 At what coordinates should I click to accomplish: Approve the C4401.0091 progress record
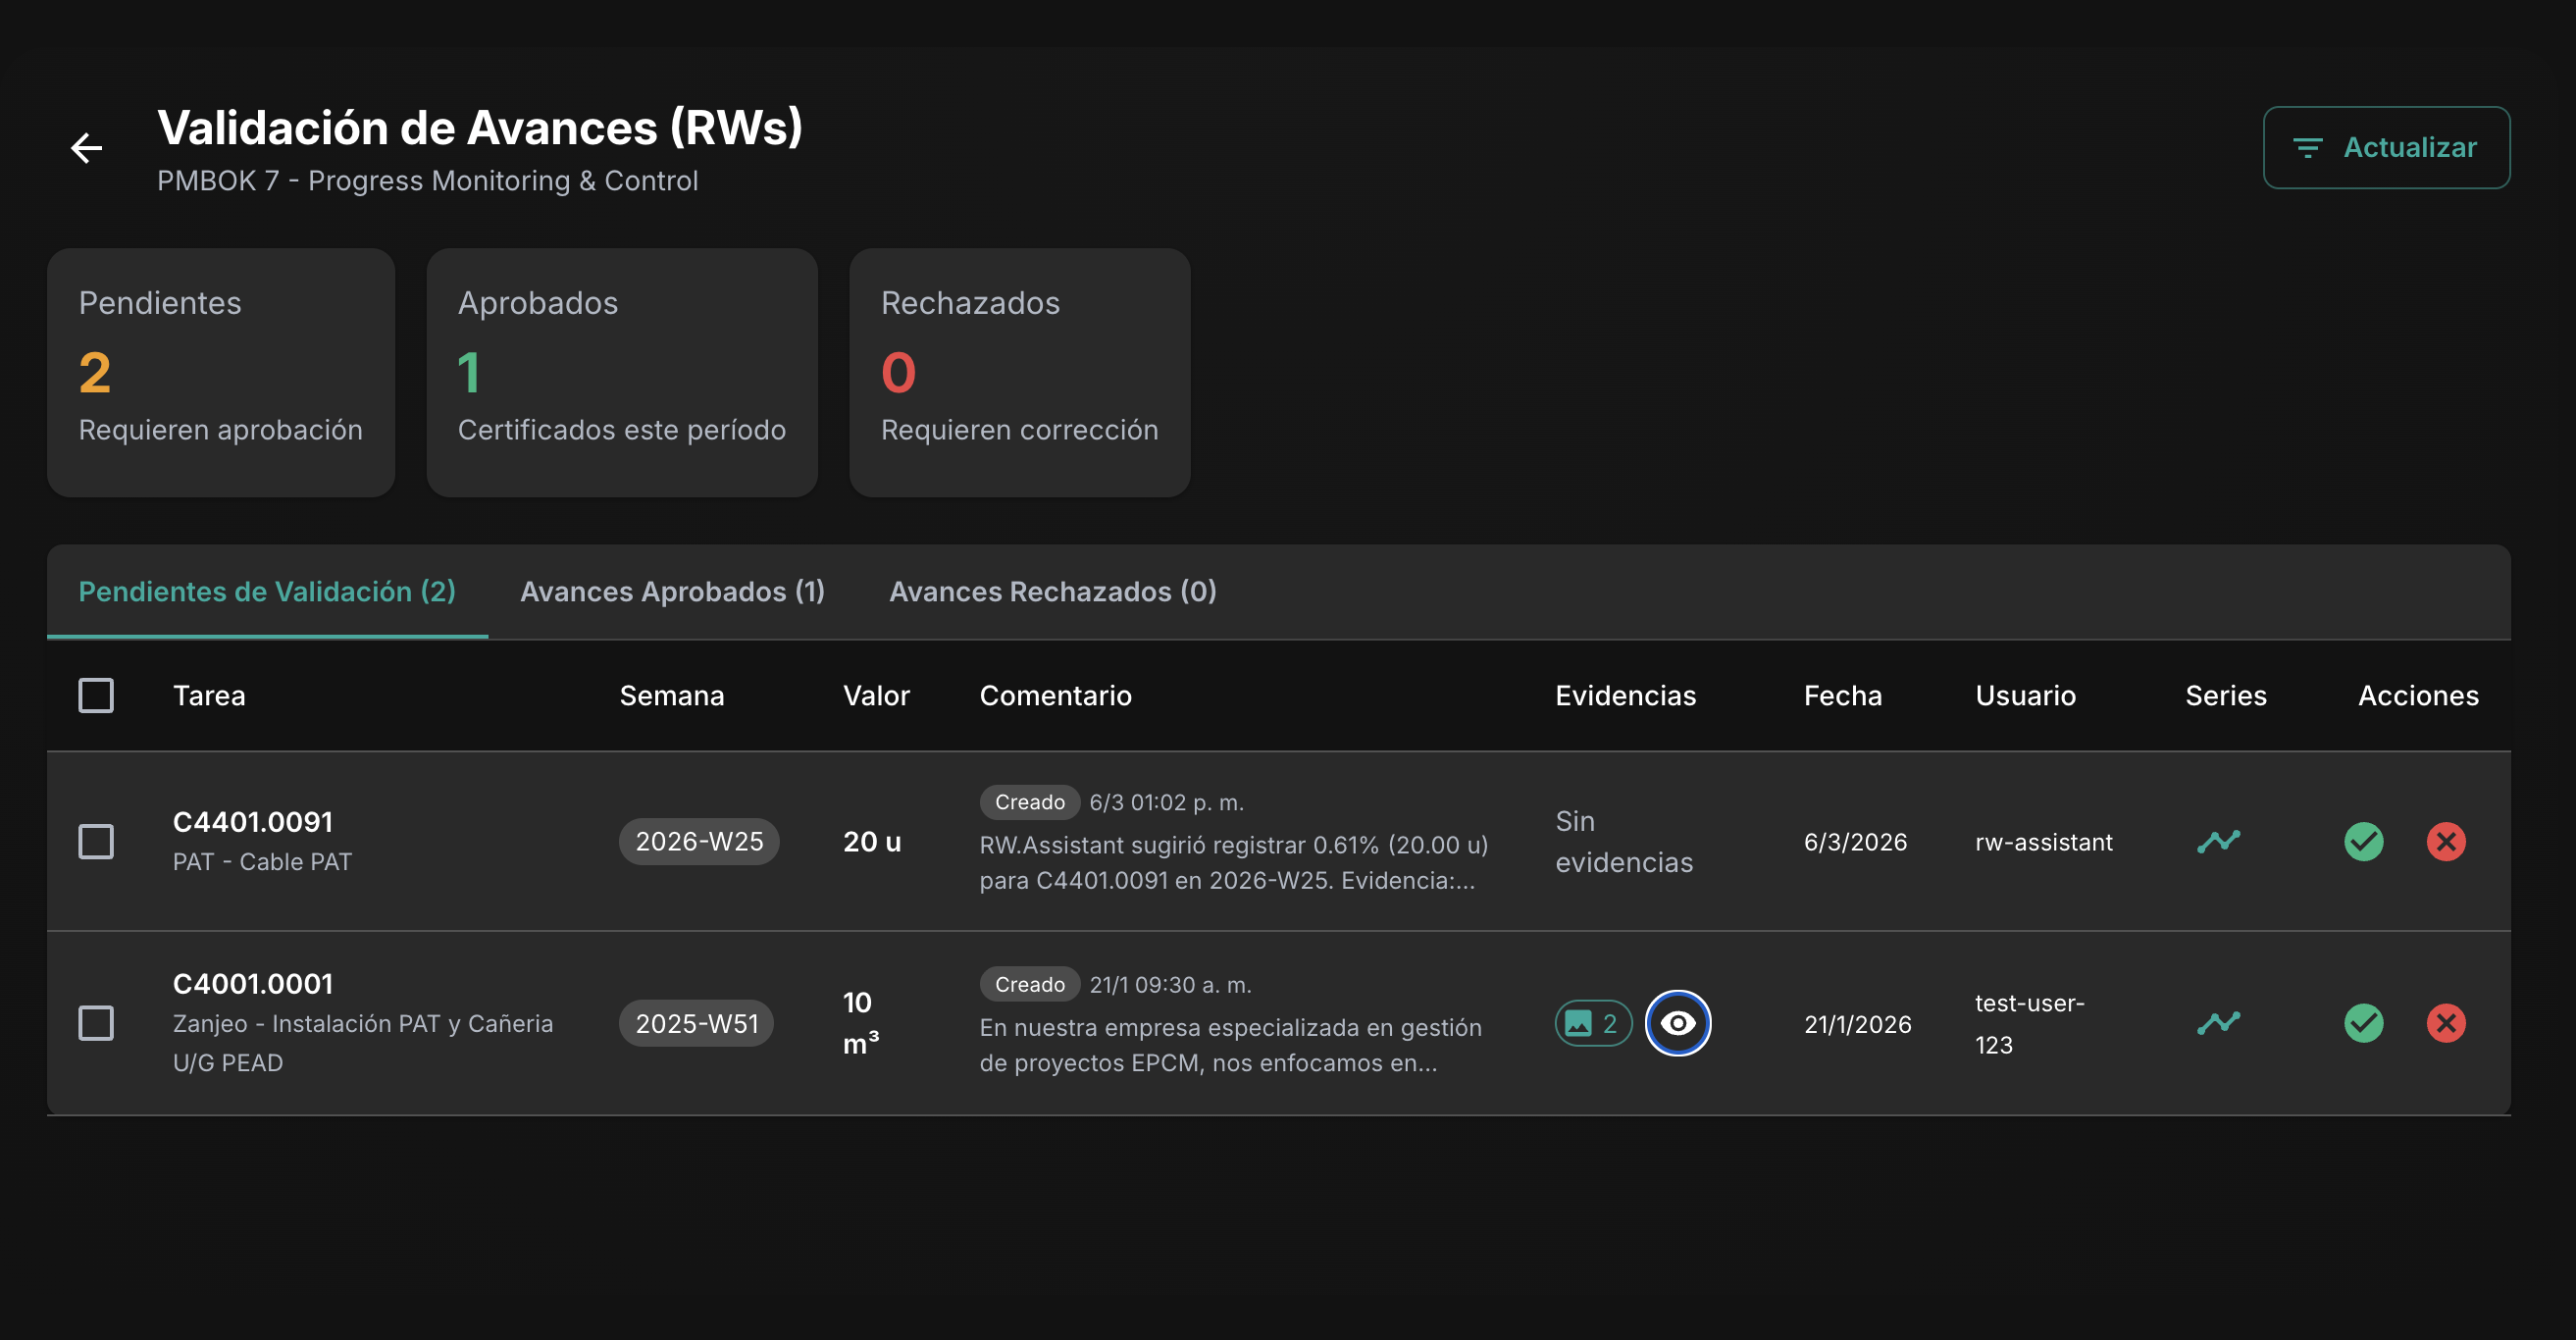[2362, 841]
